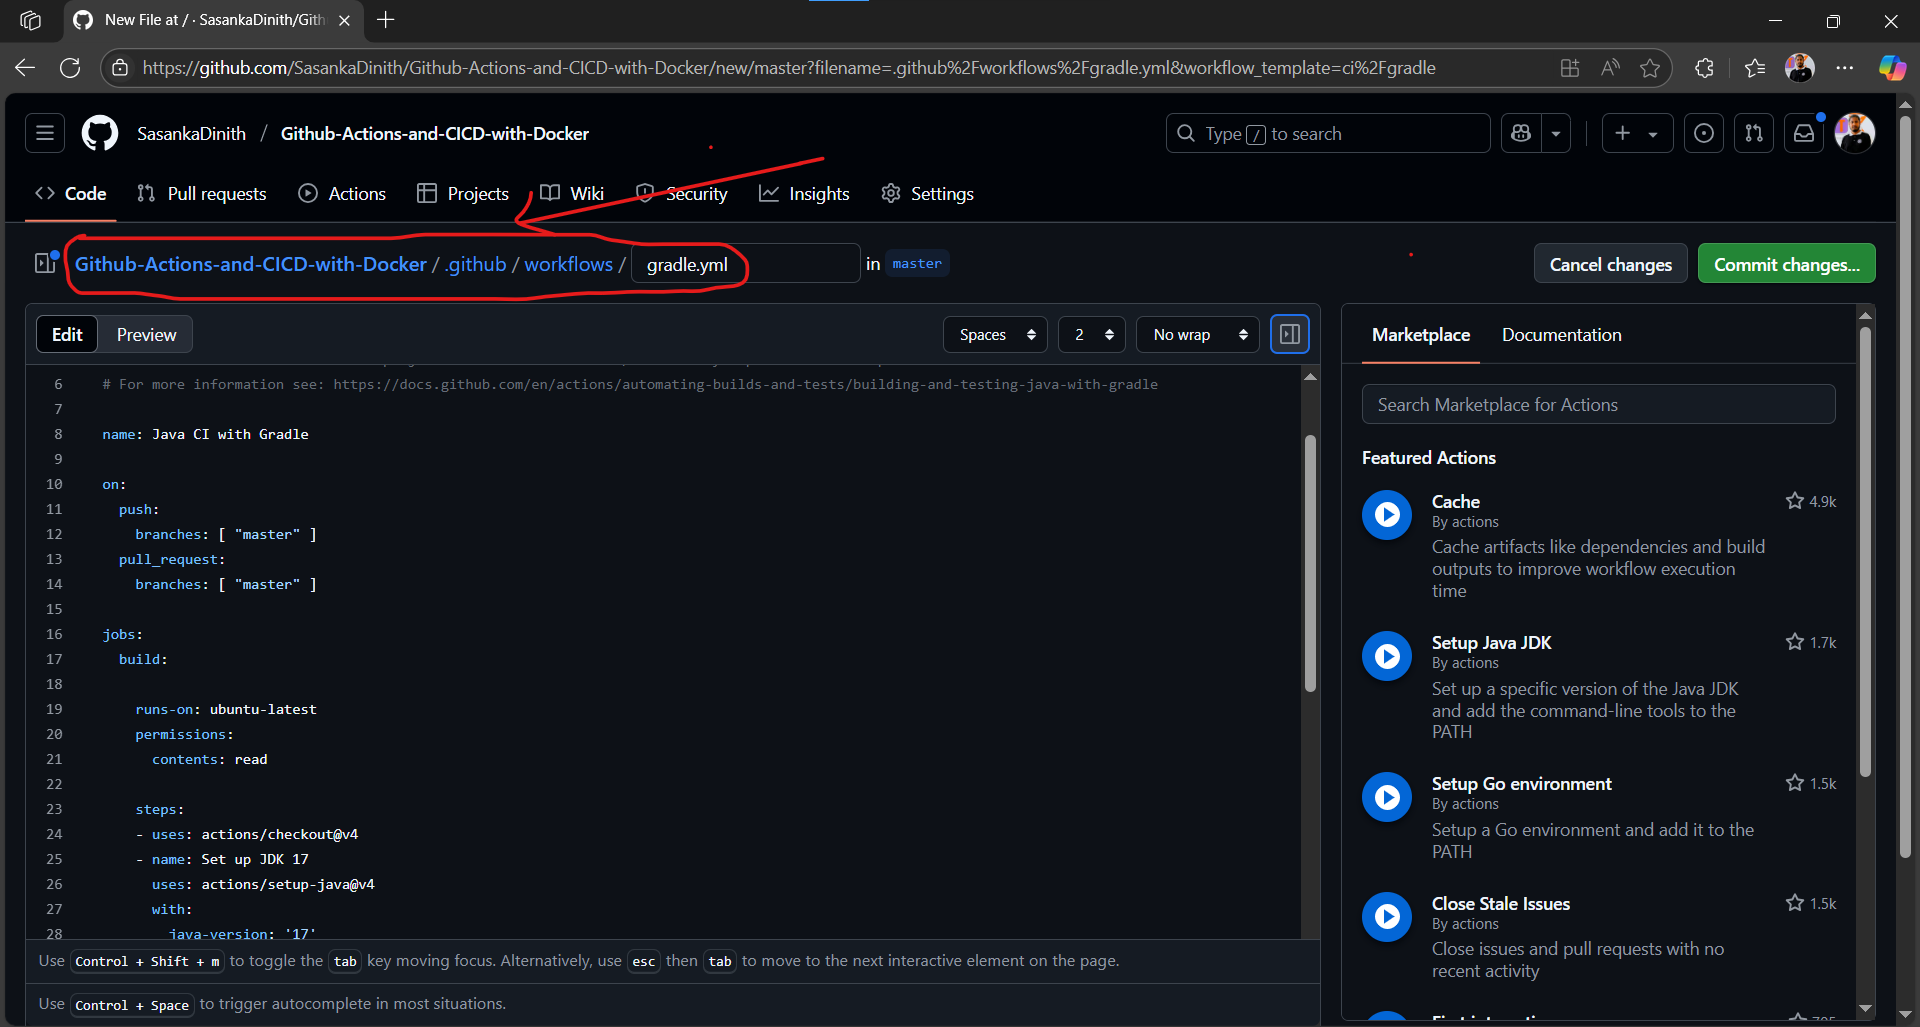
Task: Click Cancel changes button
Action: [1610, 264]
